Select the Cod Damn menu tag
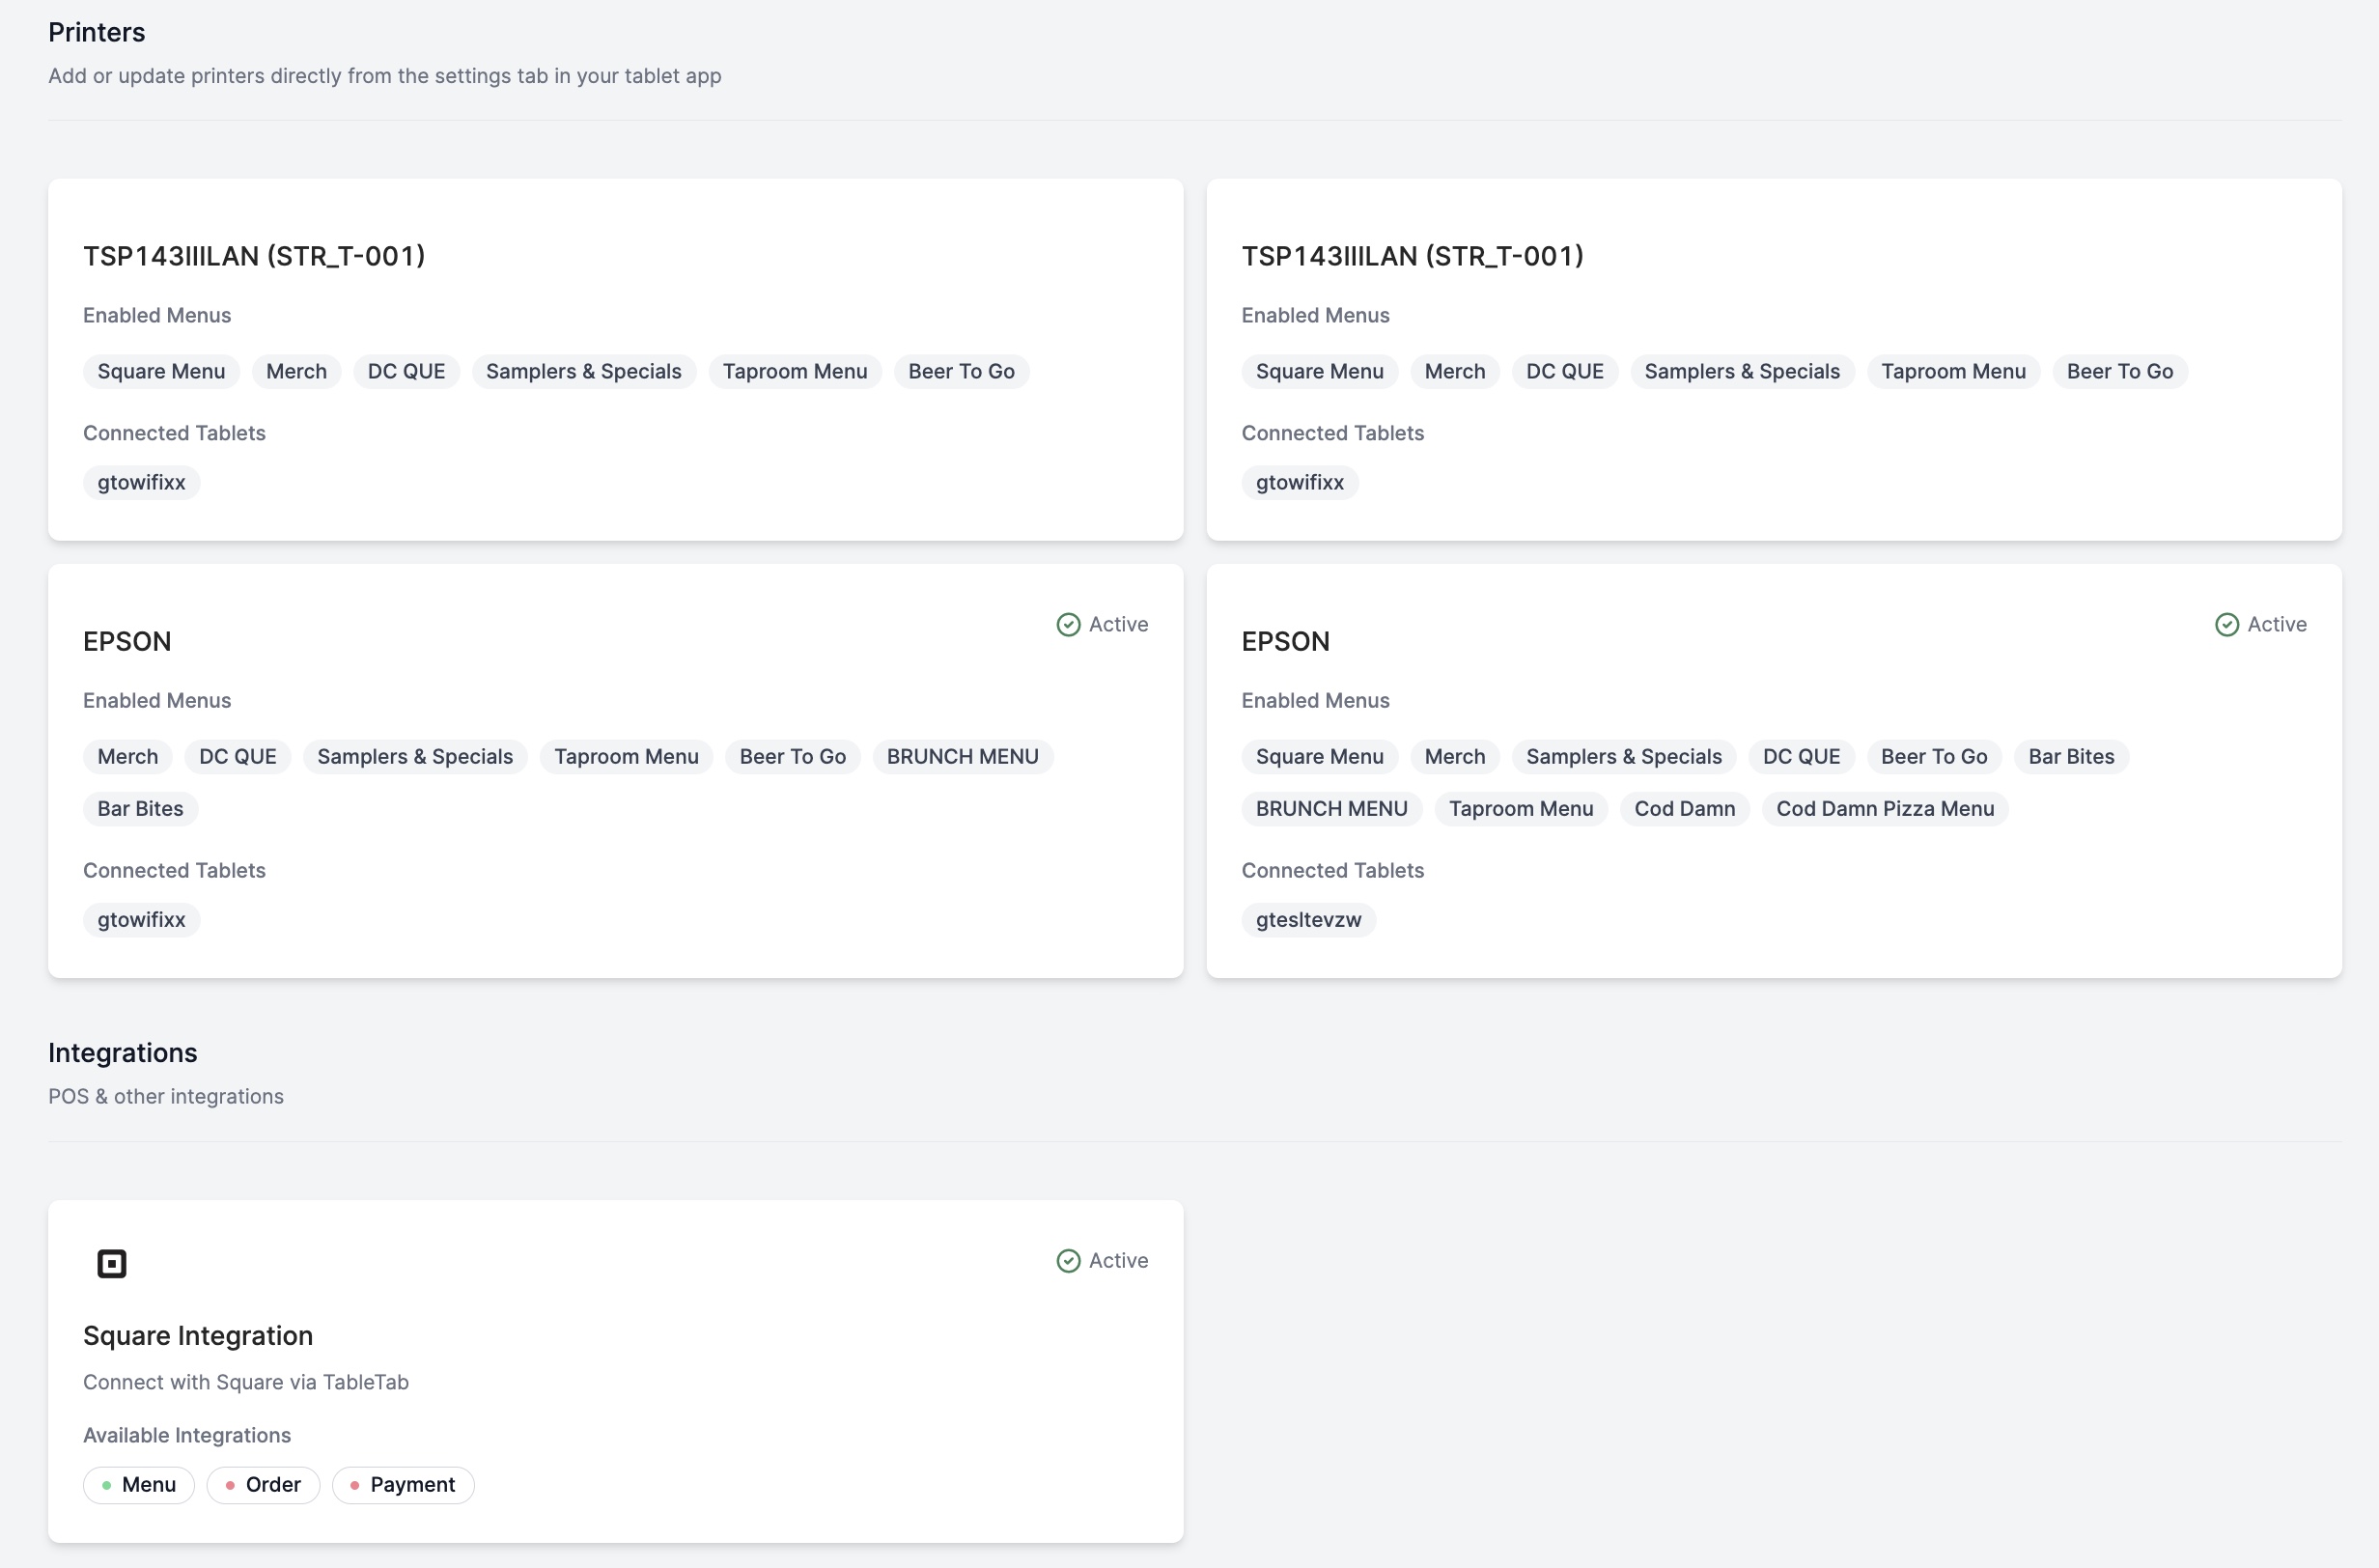The image size is (2379, 1568). click(x=1684, y=808)
